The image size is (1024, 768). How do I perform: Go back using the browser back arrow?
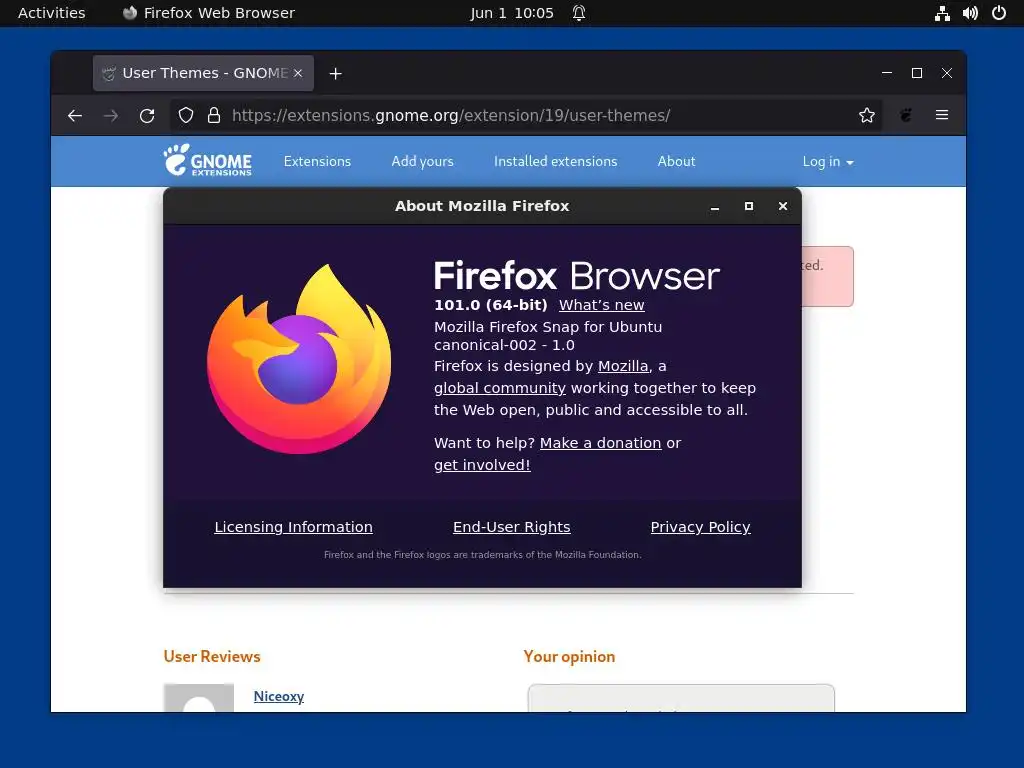click(74, 116)
